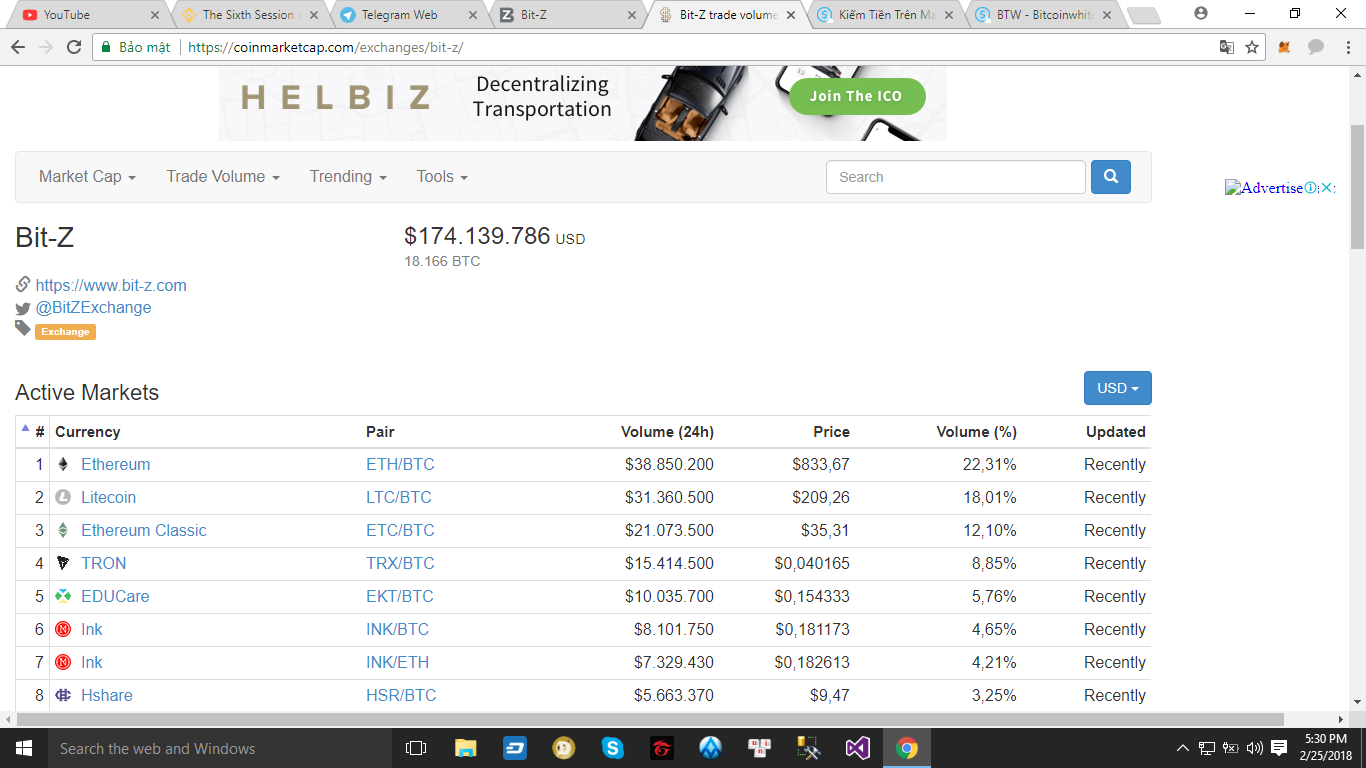Open the UniKey taskbar icon
The height and width of the screenshot is (768, 1366).
pos(760,748)
